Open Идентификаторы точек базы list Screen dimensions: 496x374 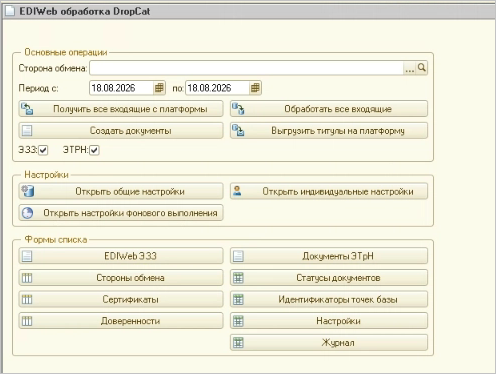point(329,299)
